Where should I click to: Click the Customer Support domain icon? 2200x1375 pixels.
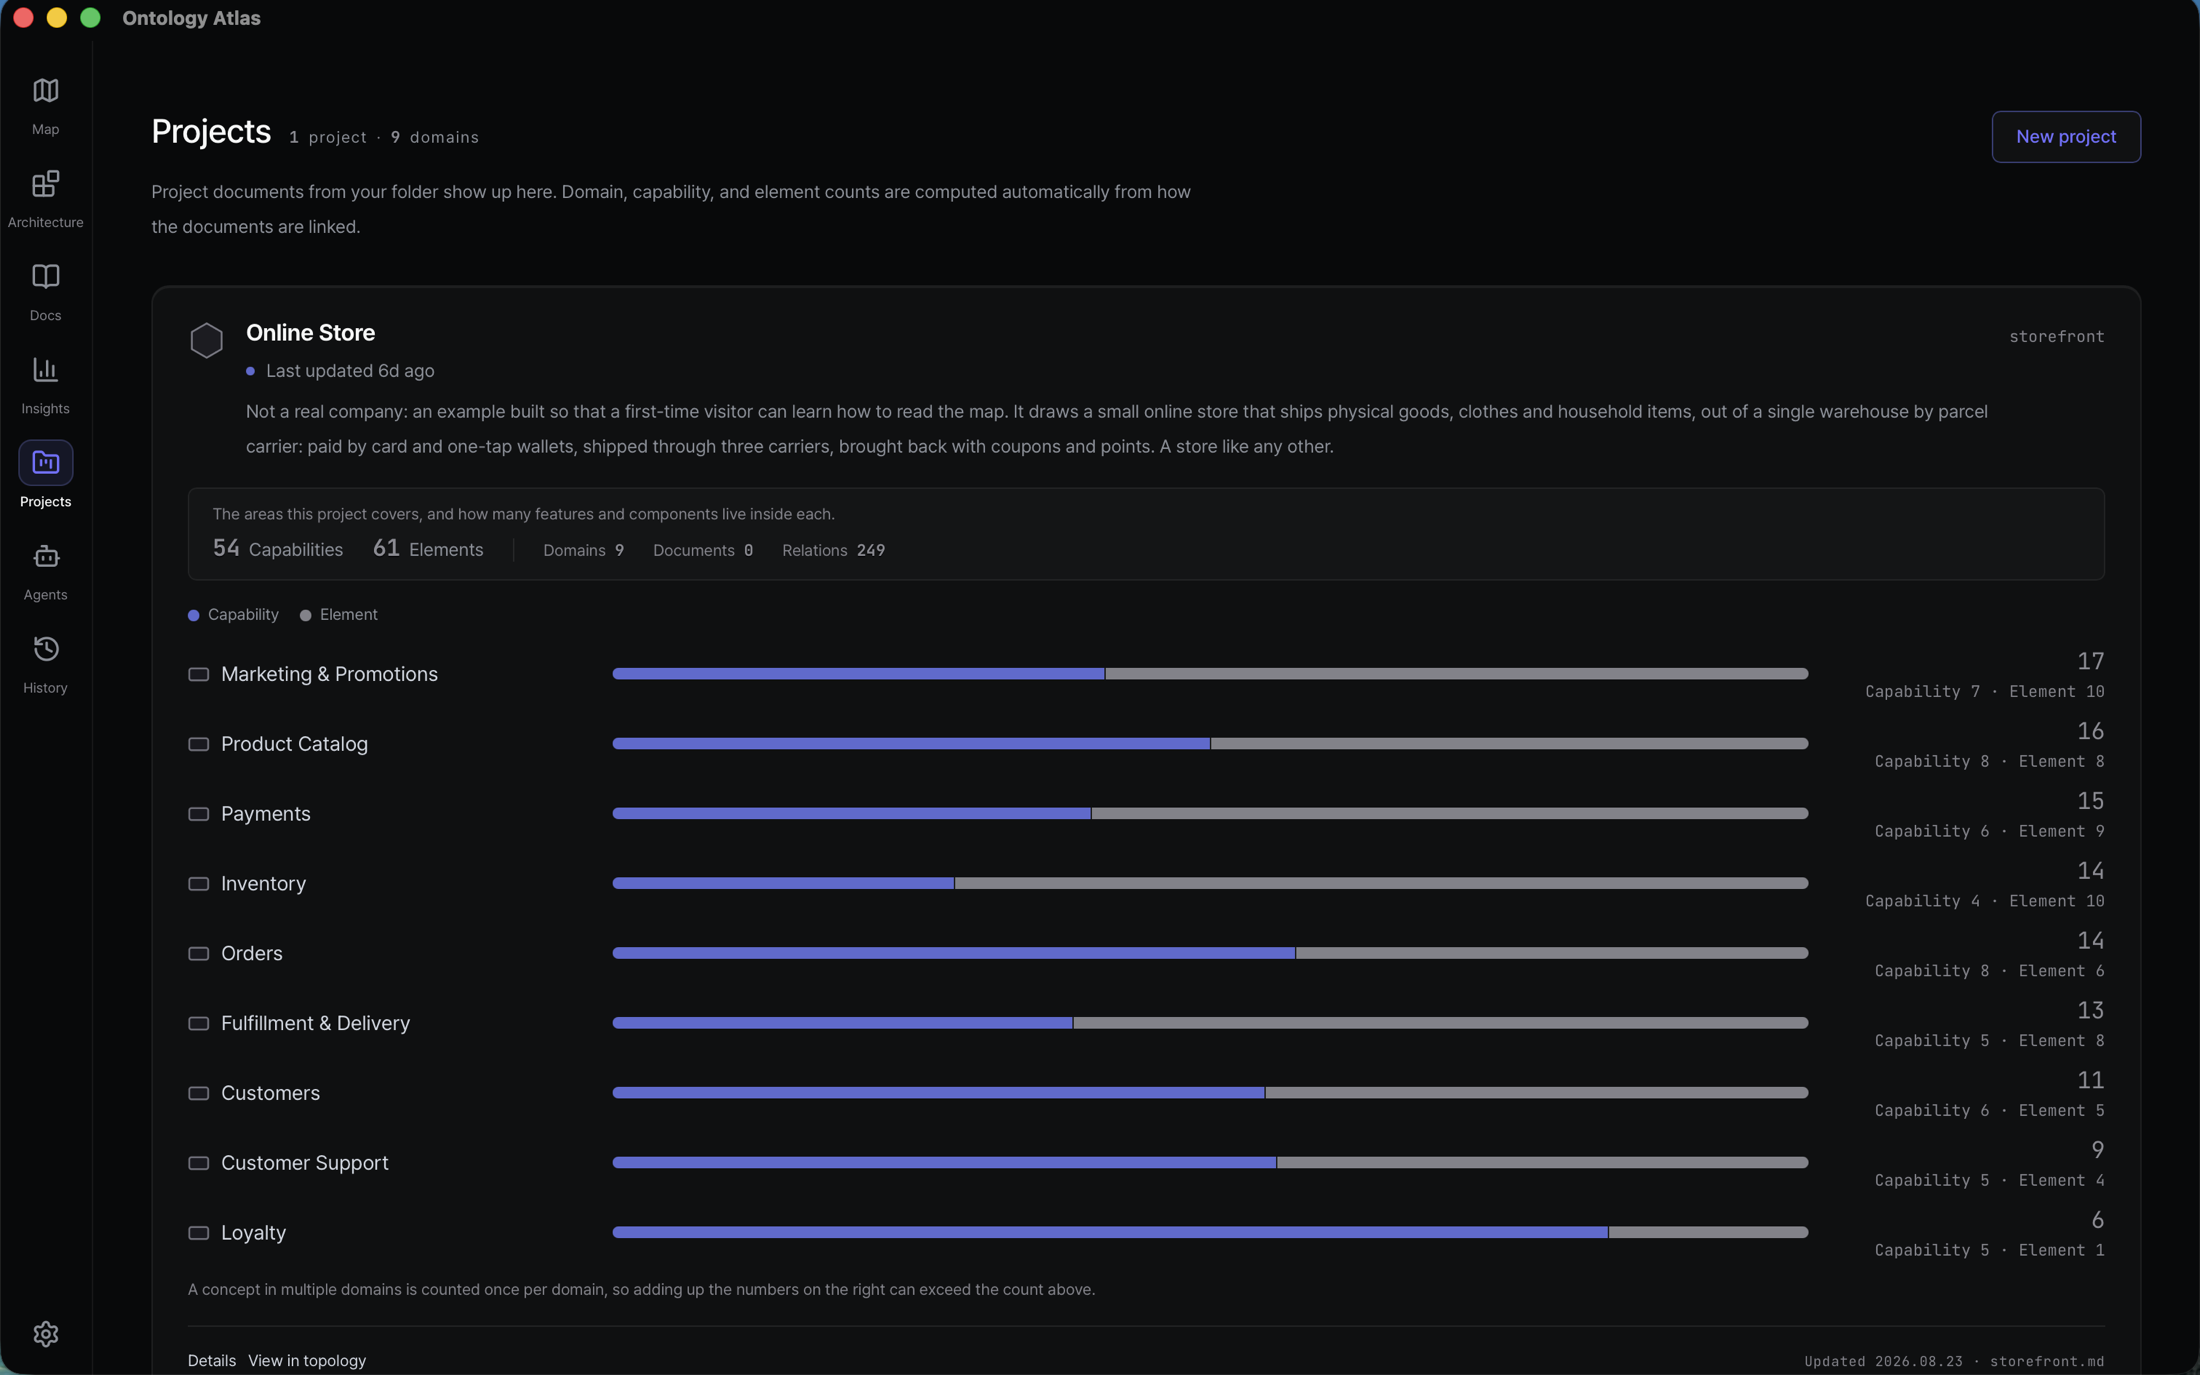[x=199, y=1164]
